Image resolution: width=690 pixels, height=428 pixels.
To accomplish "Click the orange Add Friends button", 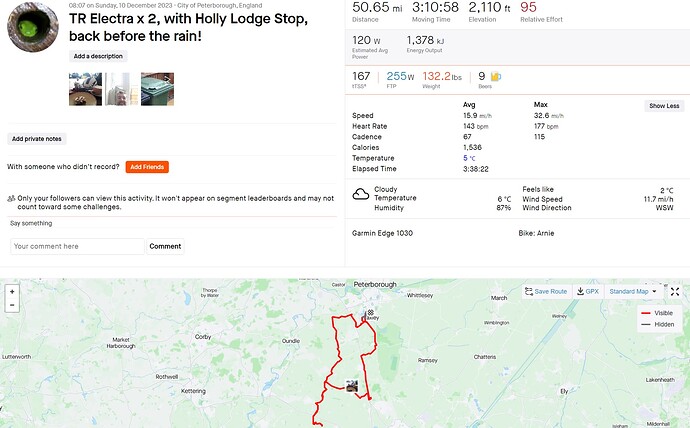I will click(x=147, y=167).
